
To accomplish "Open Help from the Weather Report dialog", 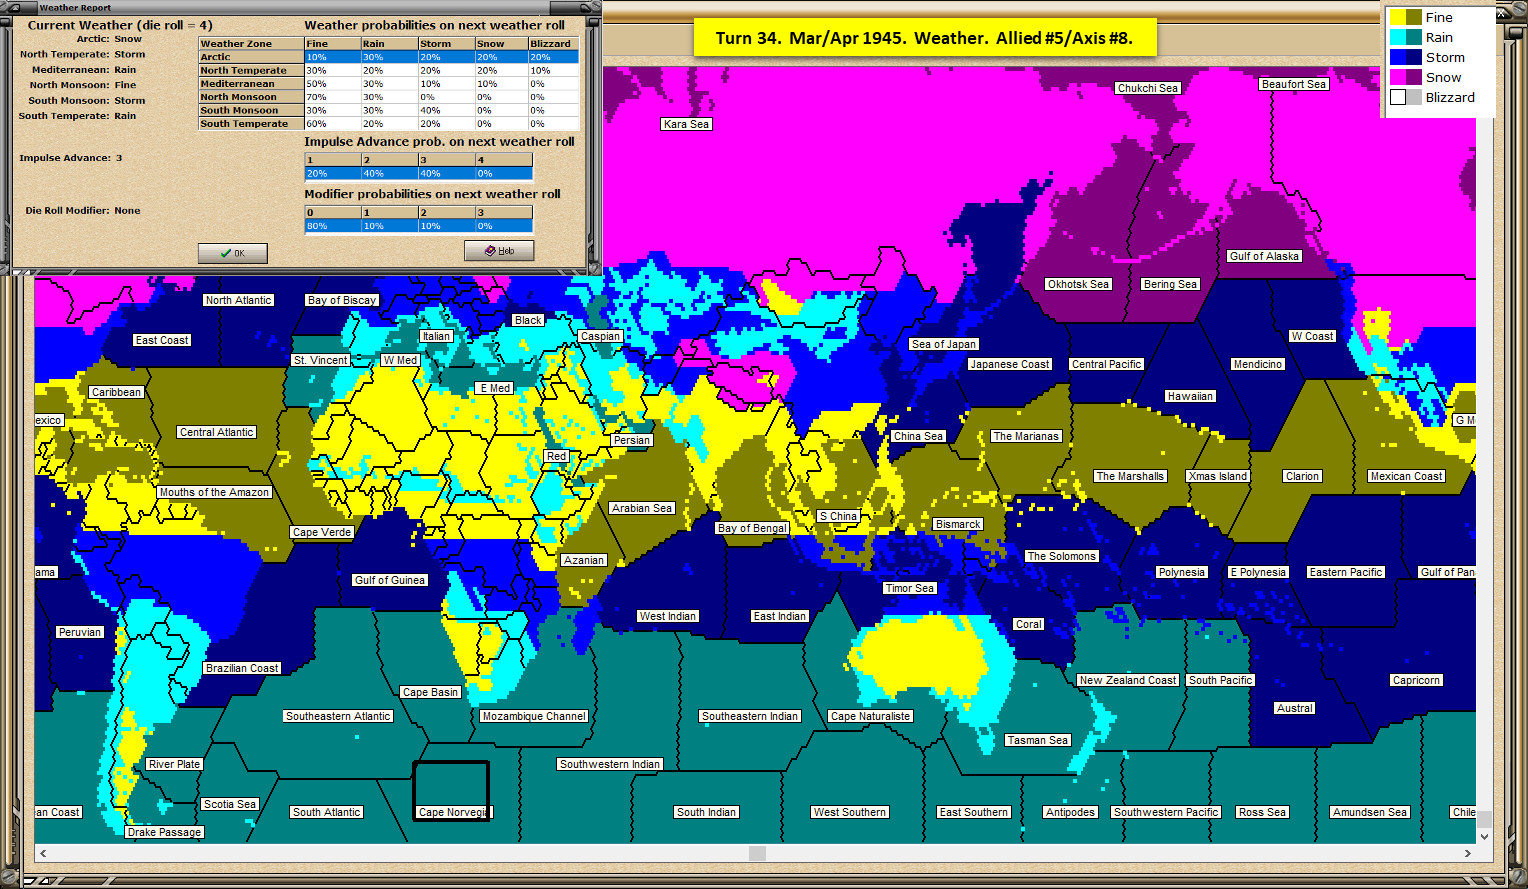I will (x=499, y=251).
